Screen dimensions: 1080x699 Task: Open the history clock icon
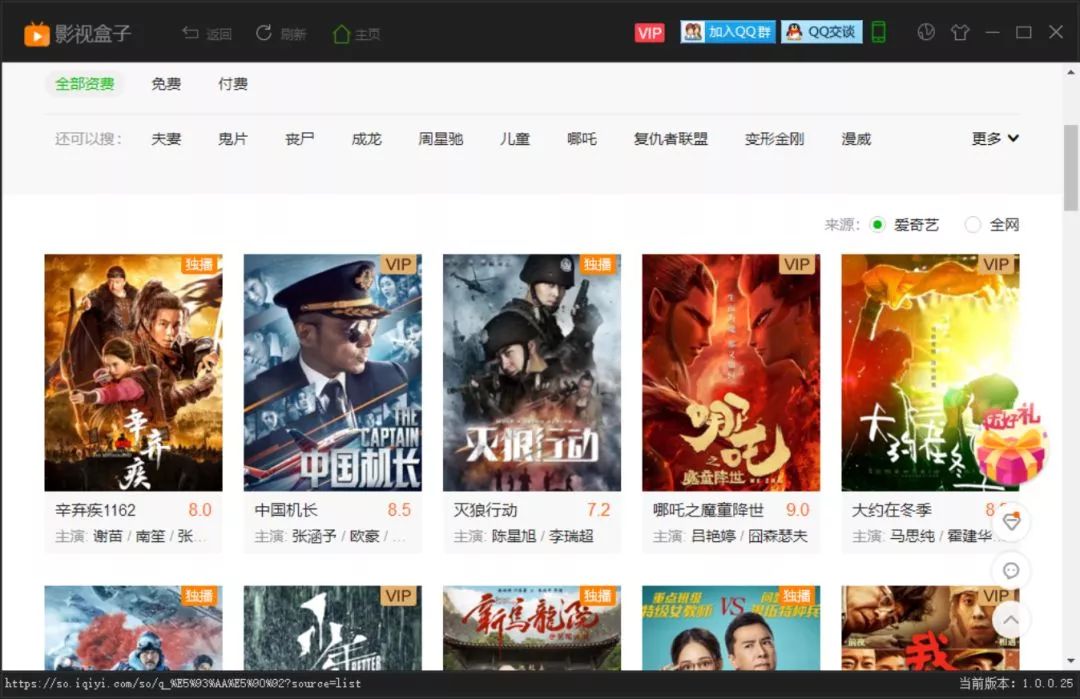tap(926, 32)
